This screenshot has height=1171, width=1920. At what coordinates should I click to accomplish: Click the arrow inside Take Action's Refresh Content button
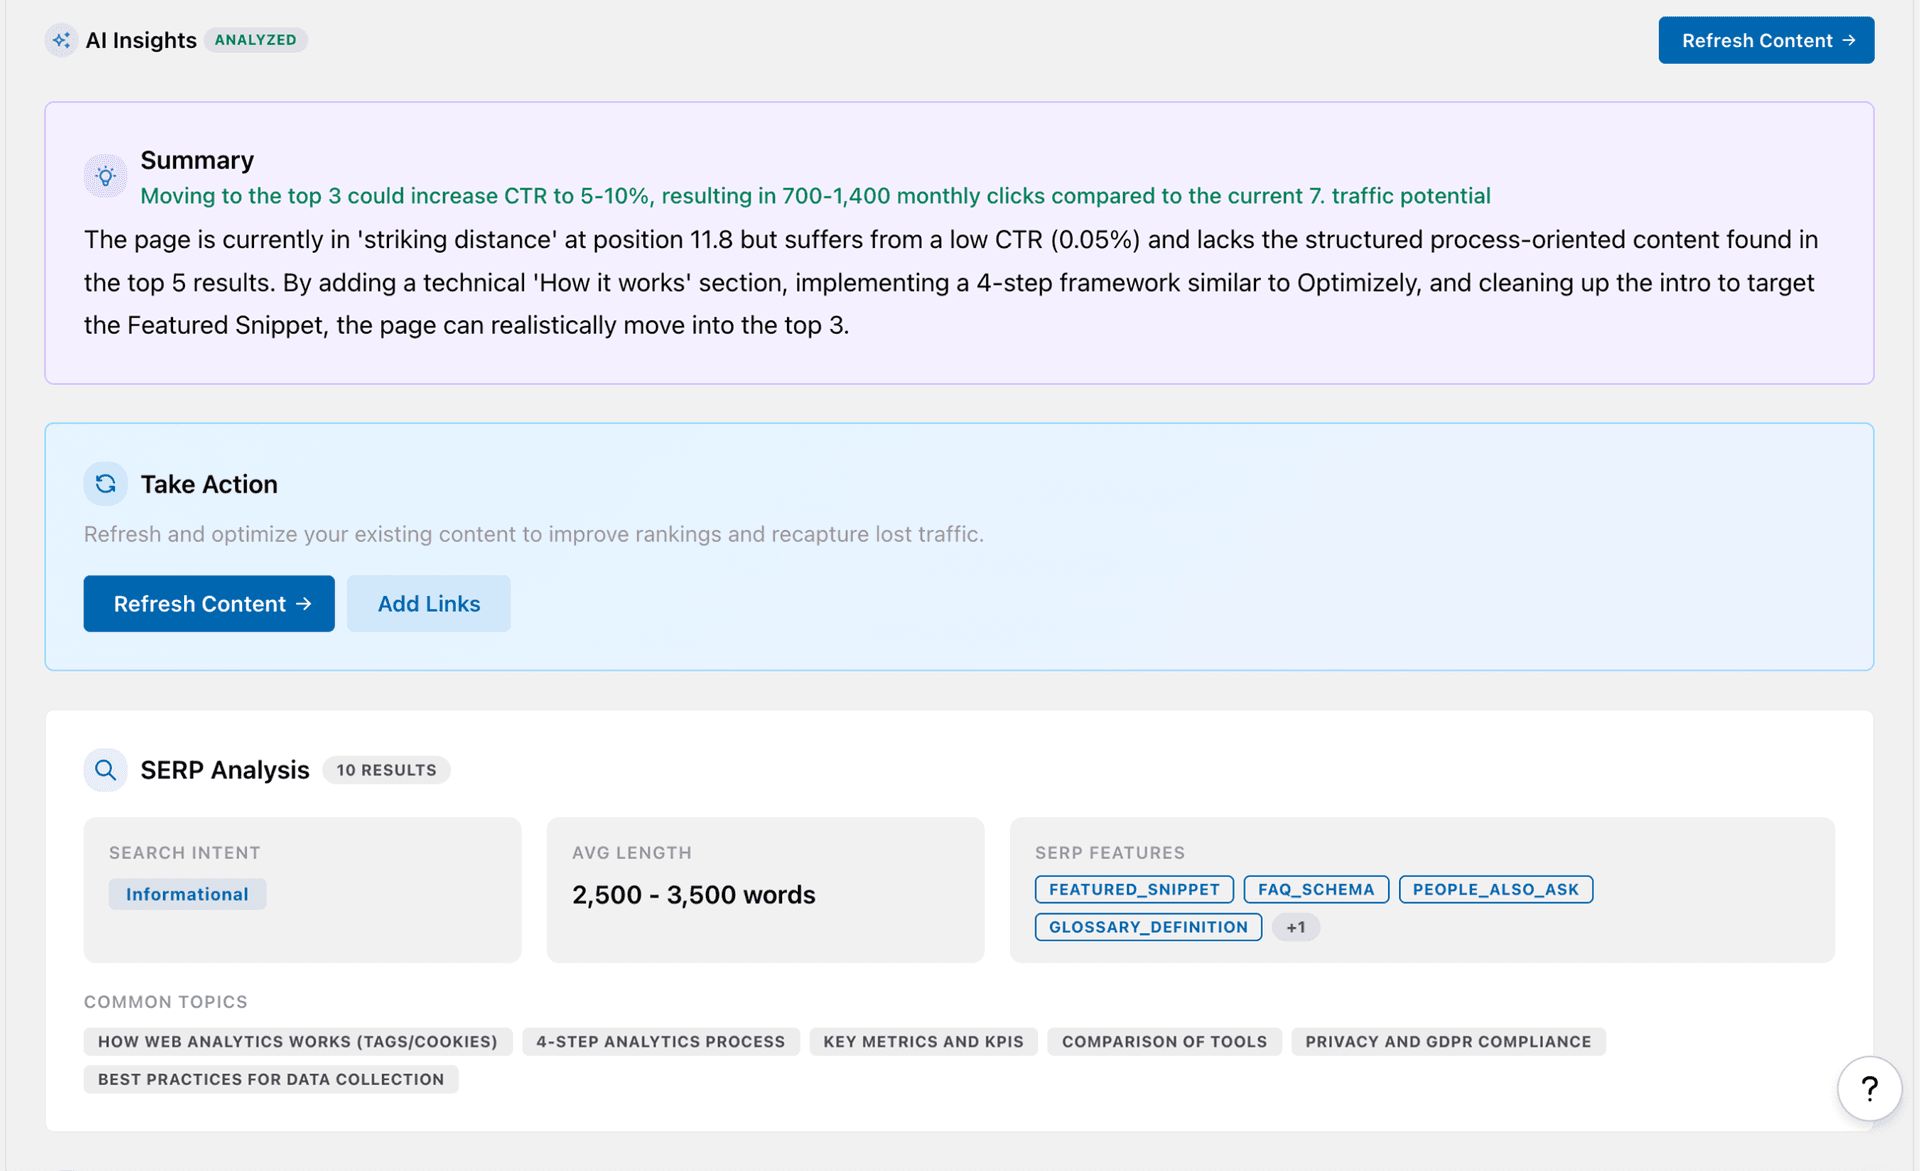(304, 603)
